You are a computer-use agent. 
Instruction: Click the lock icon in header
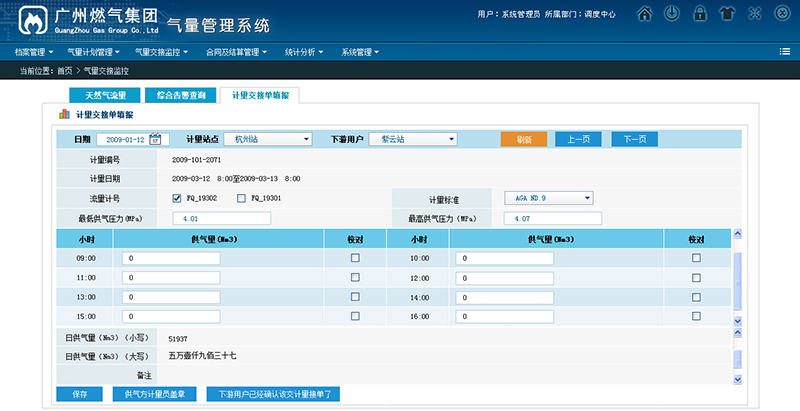(x=700, y=15)
